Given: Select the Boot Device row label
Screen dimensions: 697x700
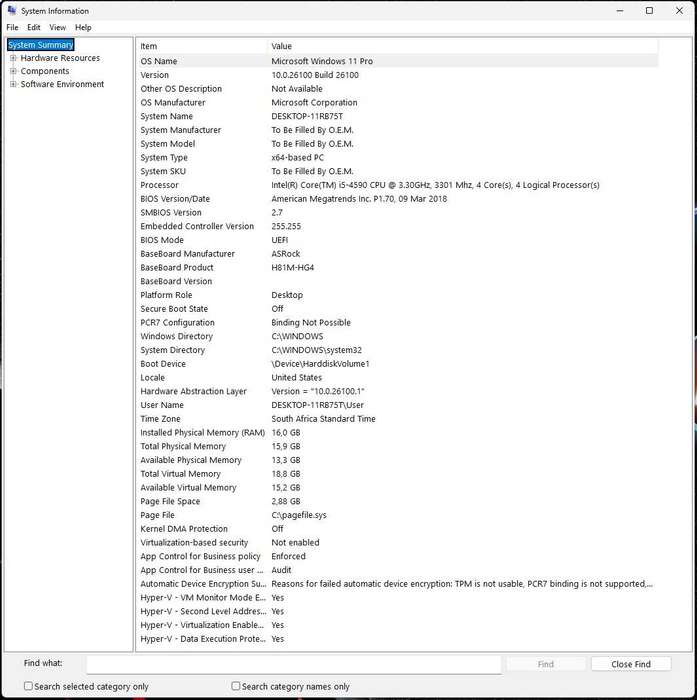Looking at the screenshot, I should [163, 364].
